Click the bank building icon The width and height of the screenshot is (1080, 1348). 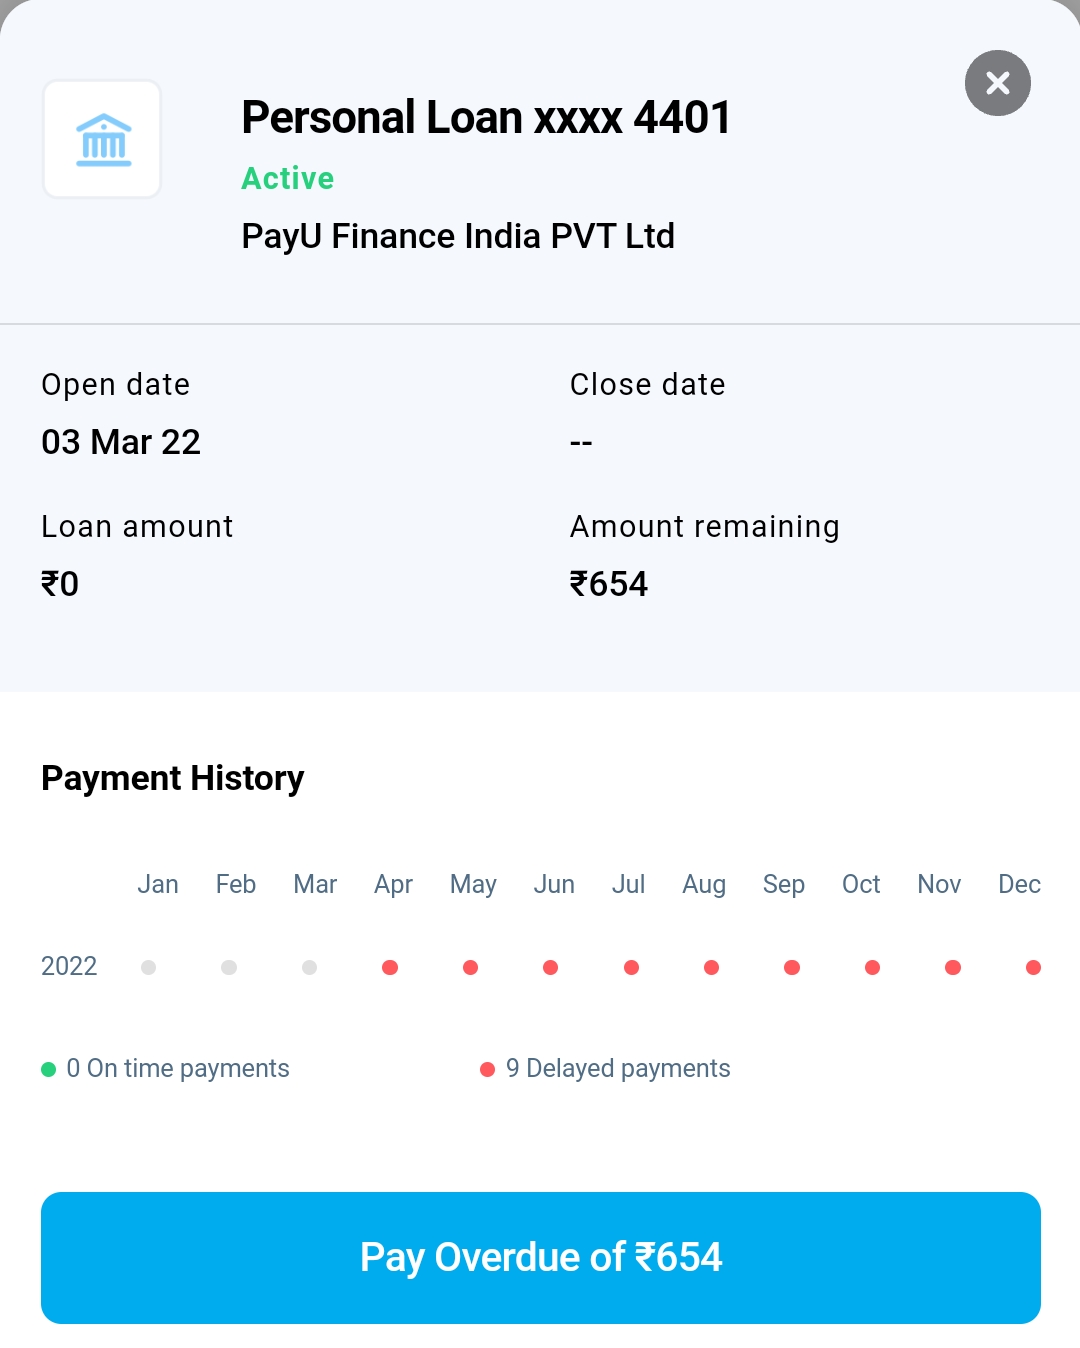103,139
